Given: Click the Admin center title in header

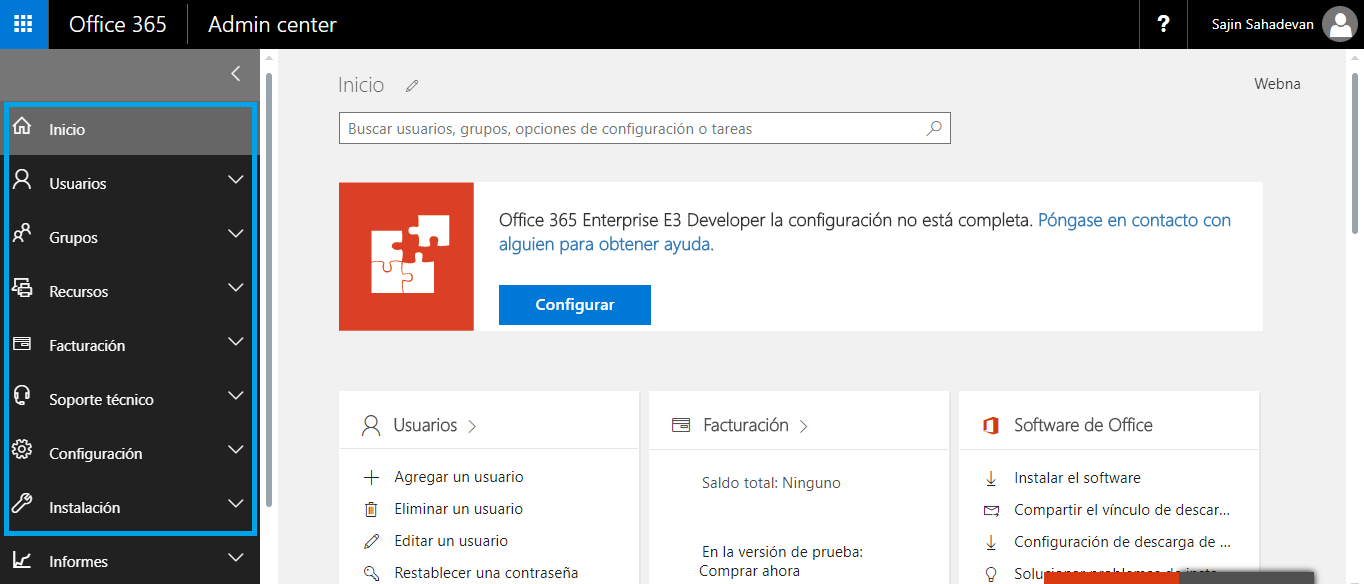Looking at the screenshot, I should point(272,24).
